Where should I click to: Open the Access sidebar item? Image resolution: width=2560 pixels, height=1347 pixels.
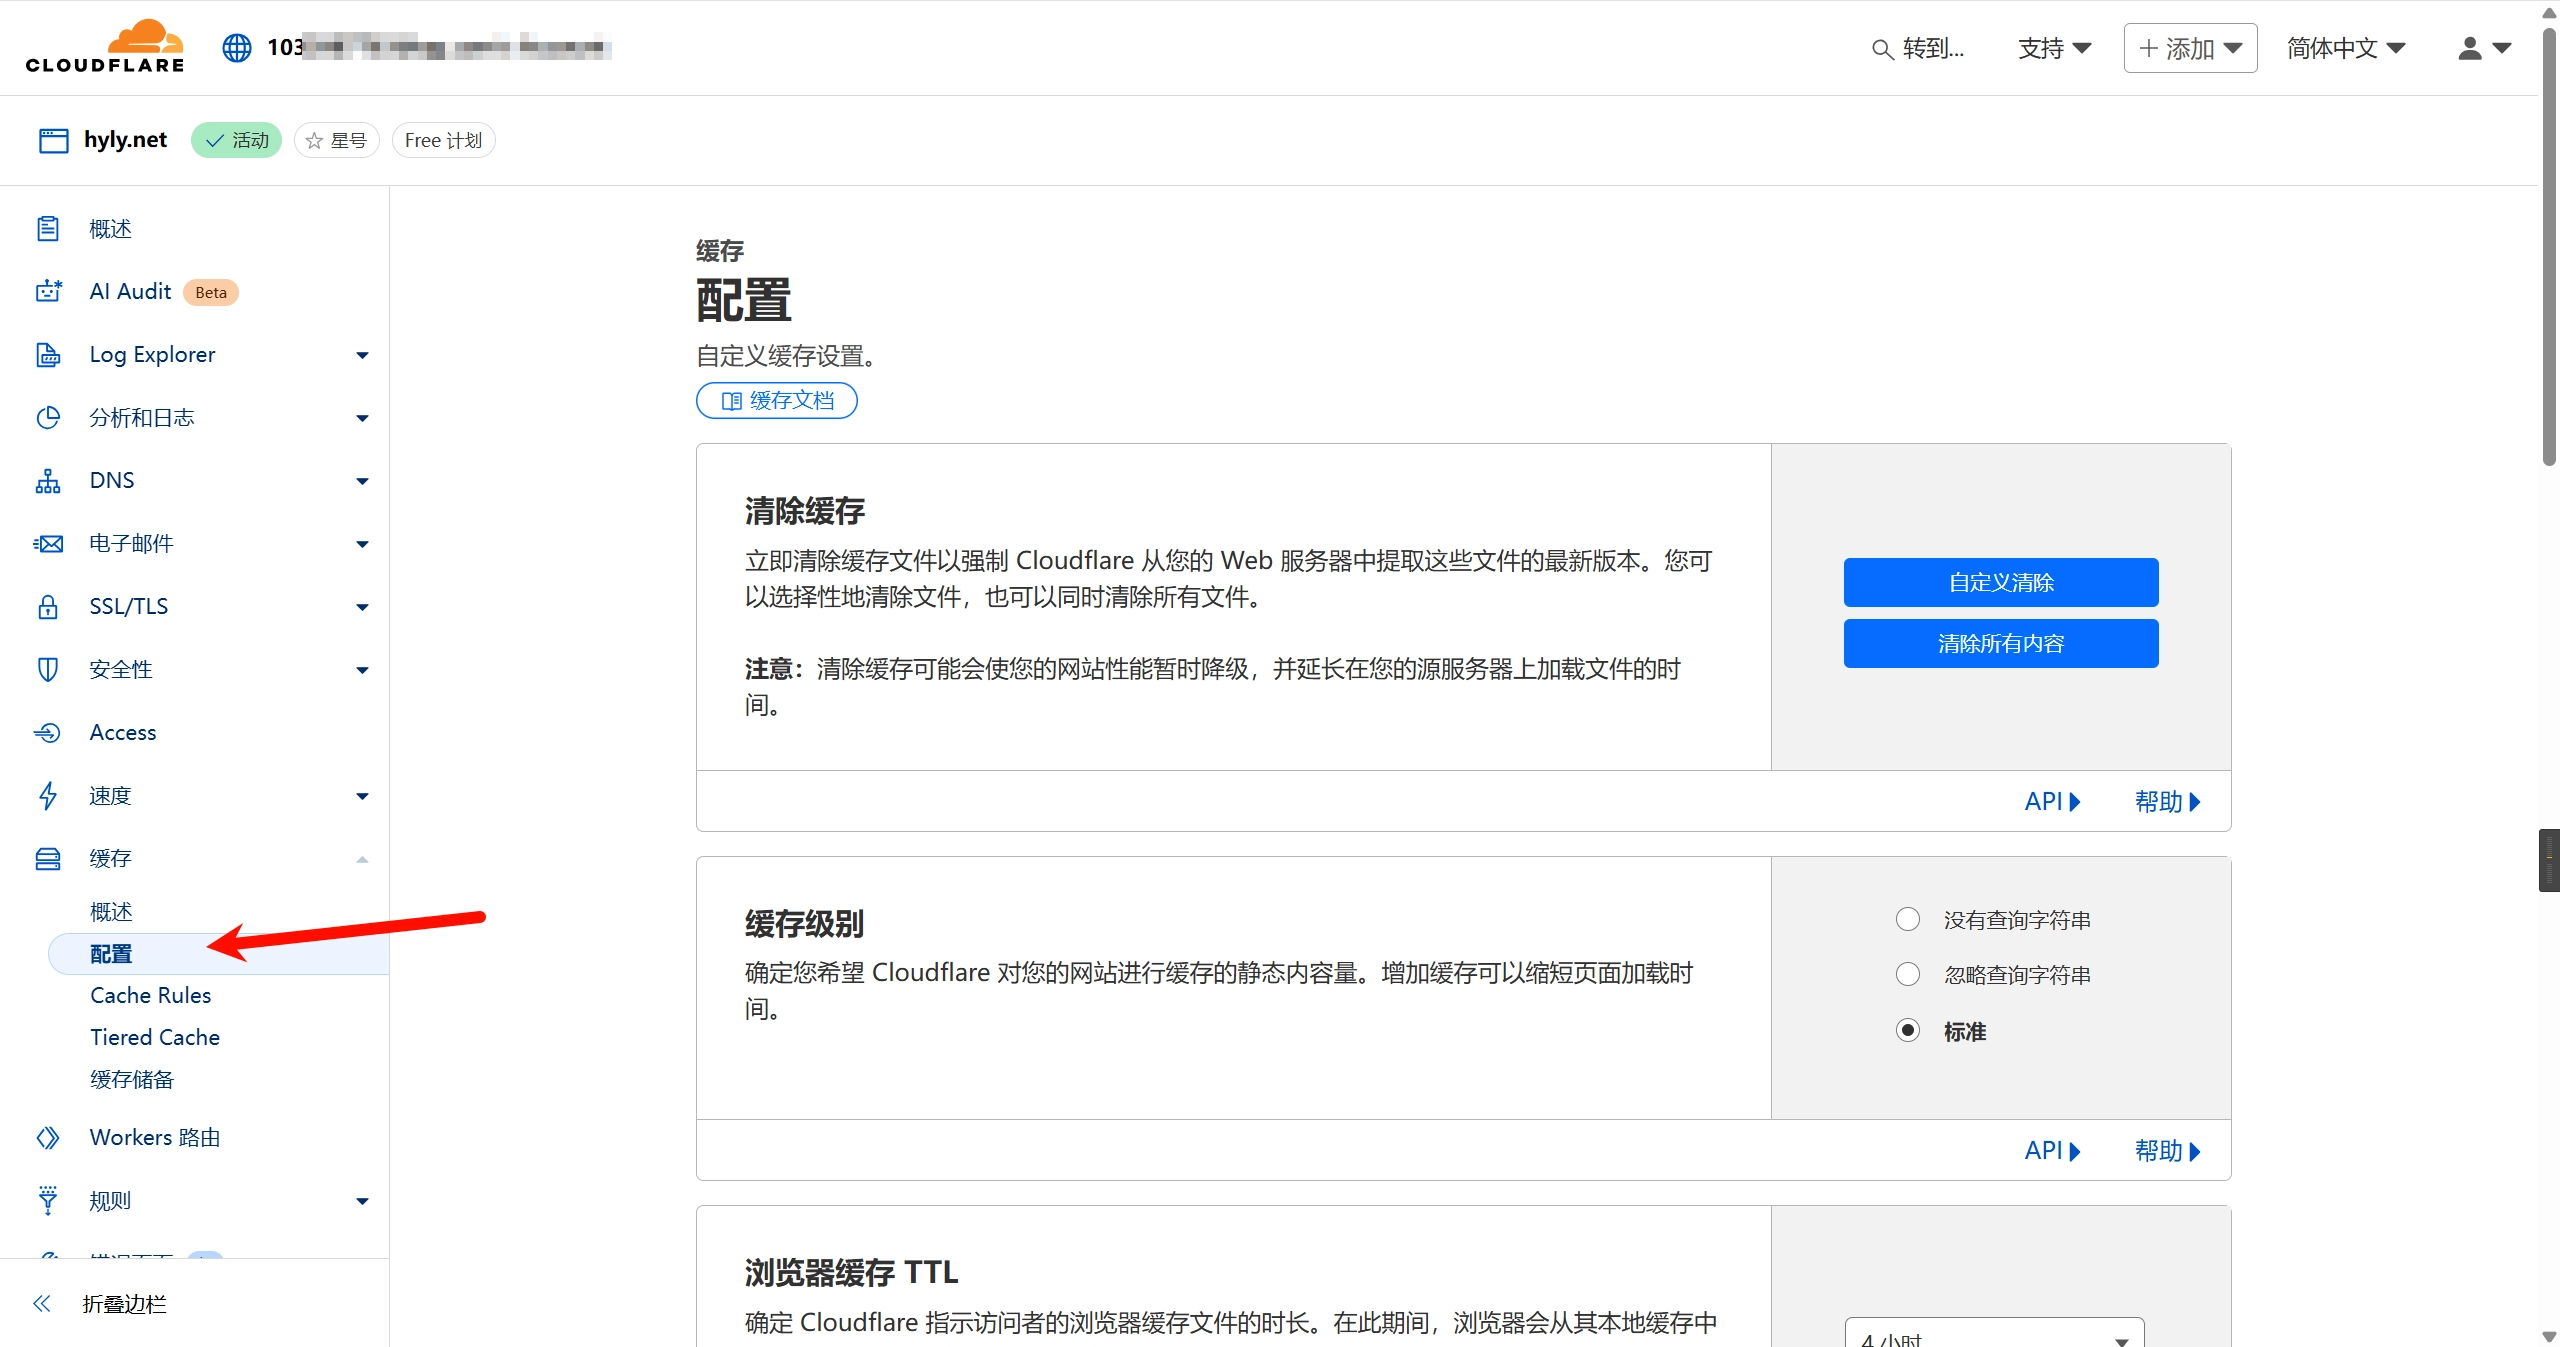pos(123,732)
